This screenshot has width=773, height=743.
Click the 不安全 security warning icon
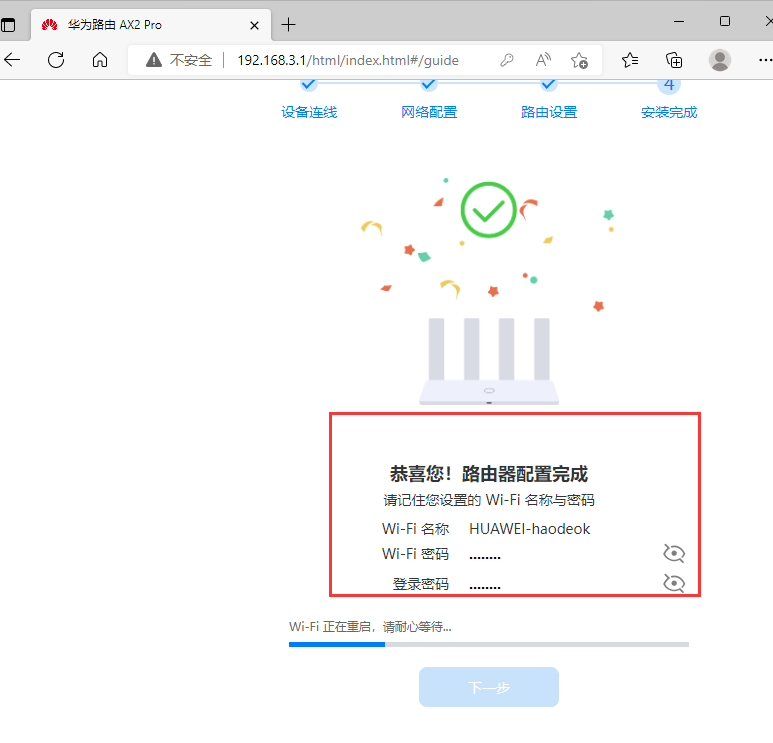pyautogui.click(x=154, y=60)
